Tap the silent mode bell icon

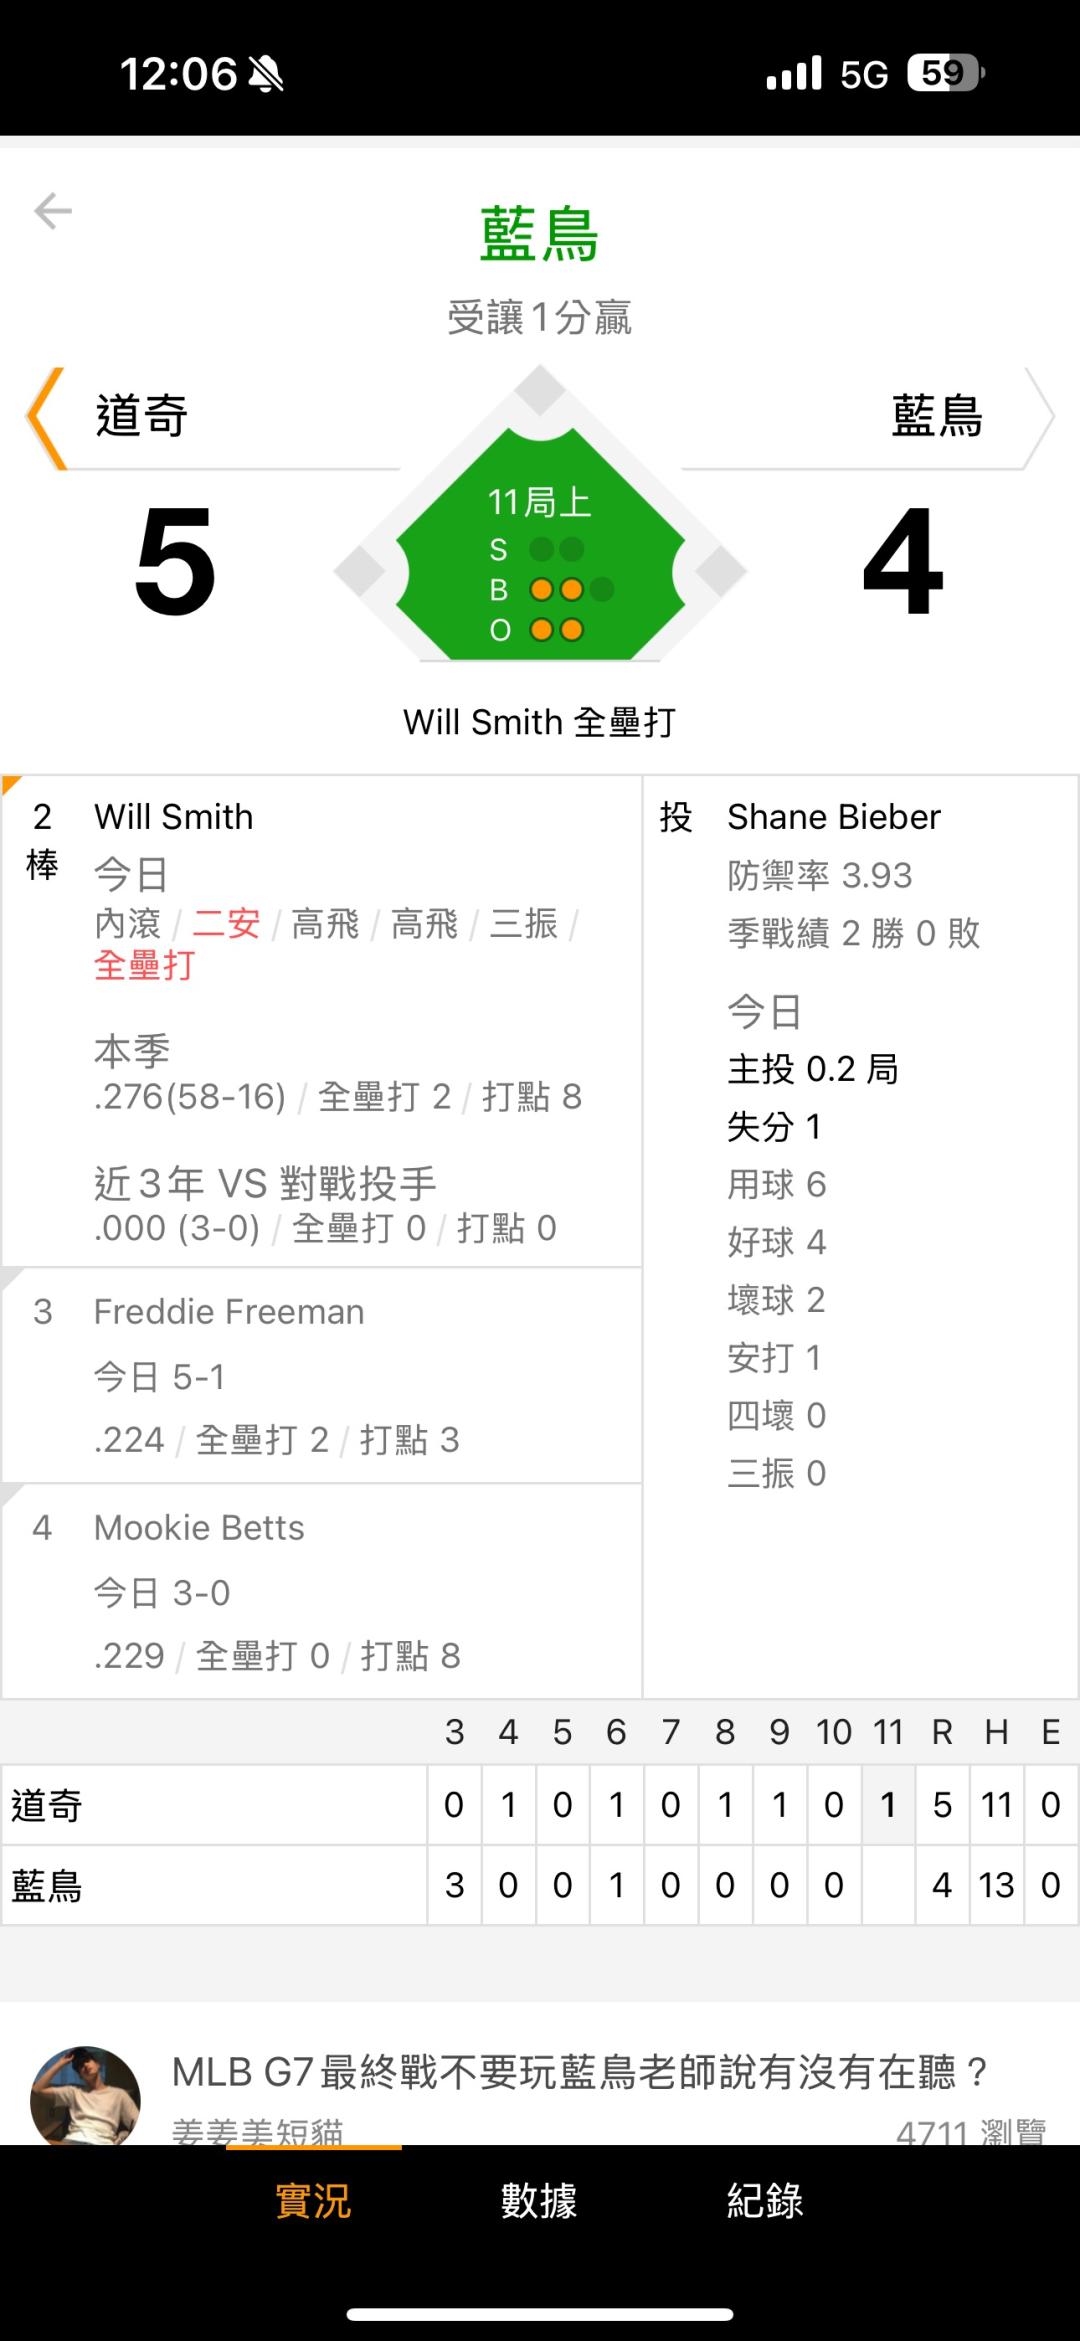(266, 74)
